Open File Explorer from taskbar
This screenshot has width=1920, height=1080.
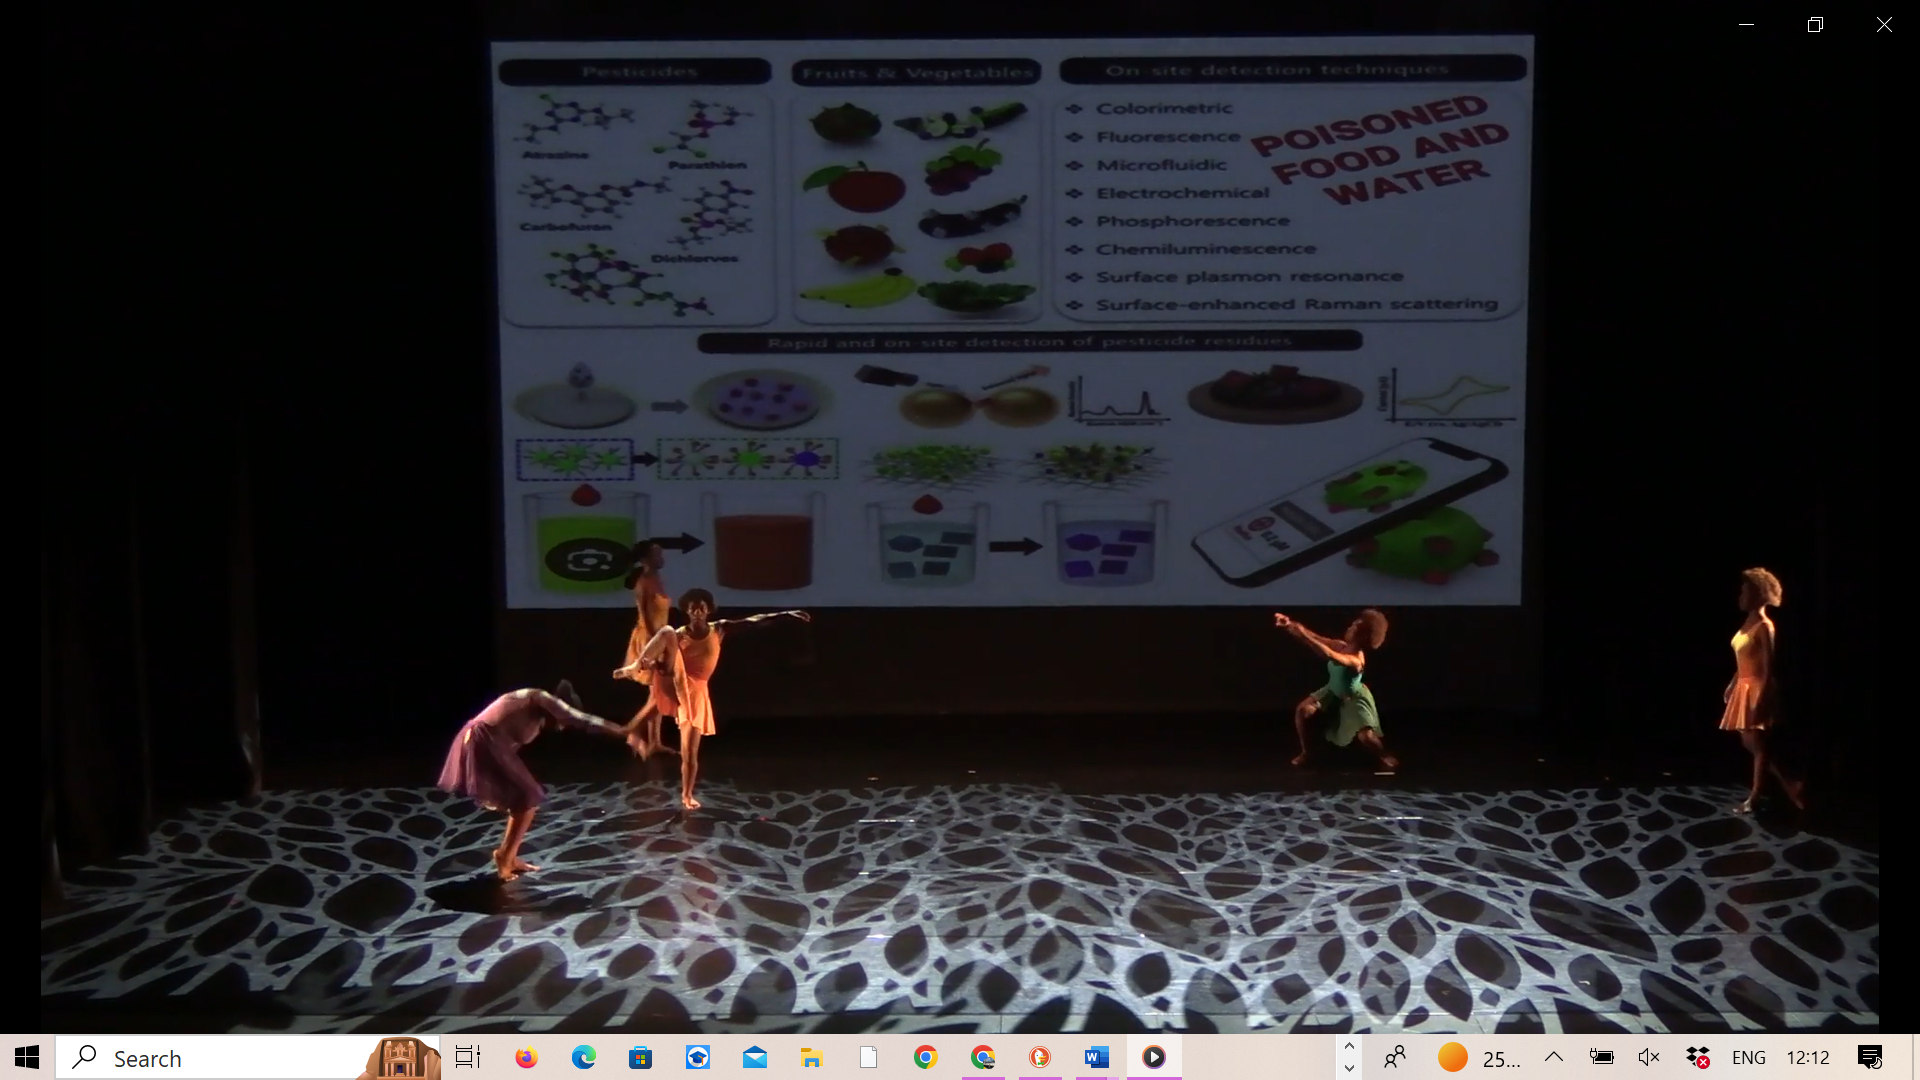pyautogui.click(x=811, y=1057)
